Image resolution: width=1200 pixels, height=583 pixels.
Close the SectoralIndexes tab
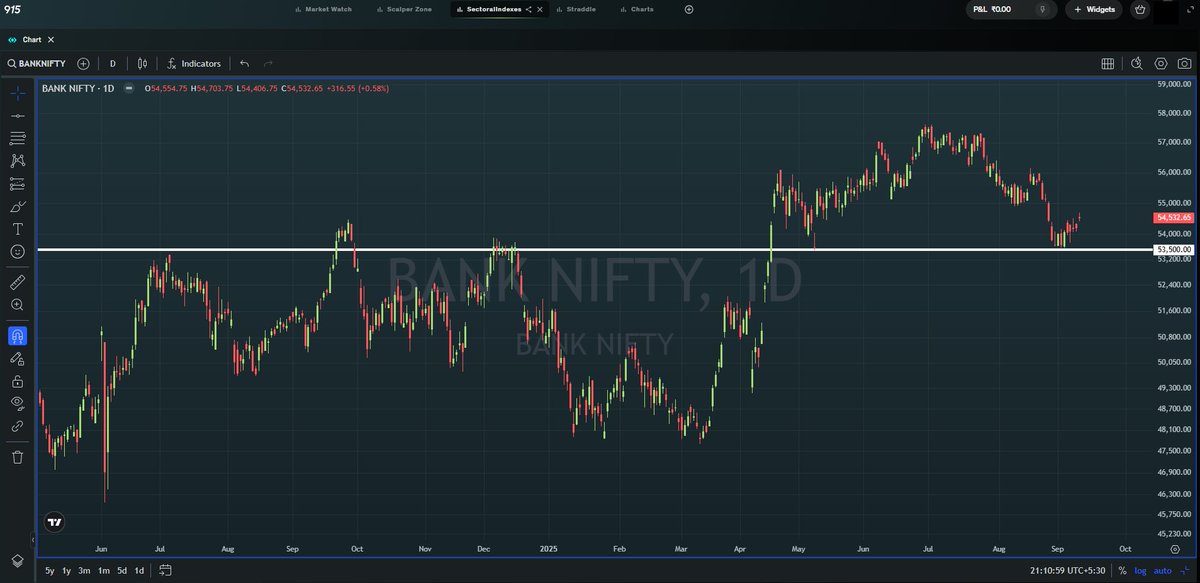541,9
